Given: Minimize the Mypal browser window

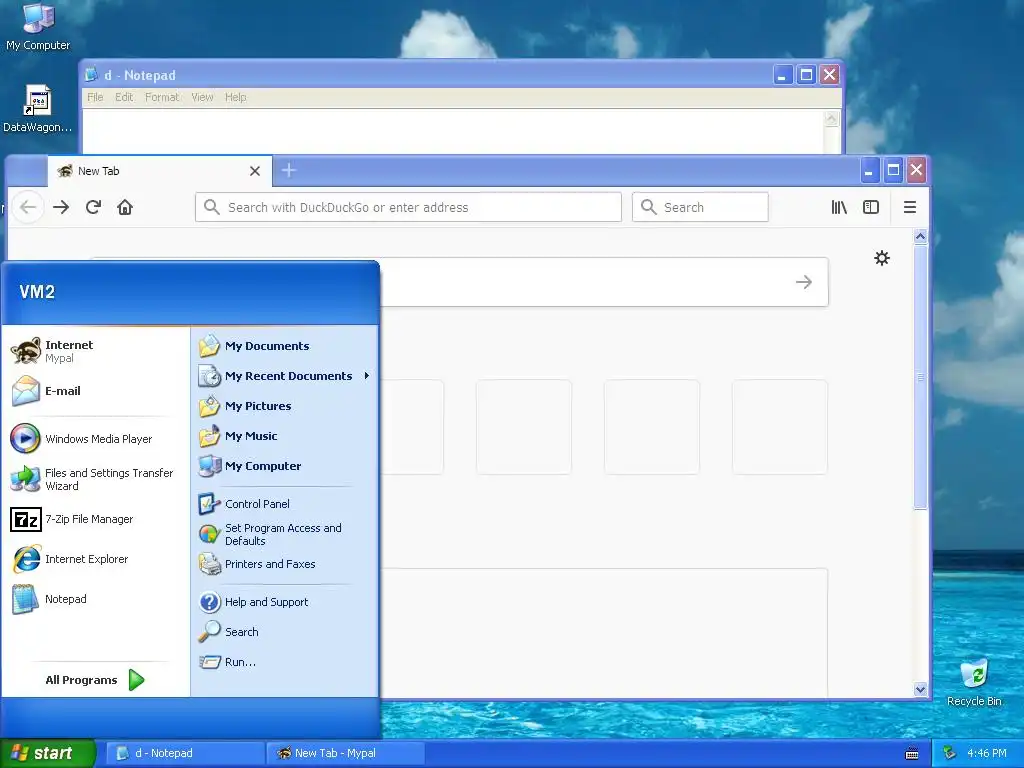Looking at the screenshot, I should click(x=869, y=171).
